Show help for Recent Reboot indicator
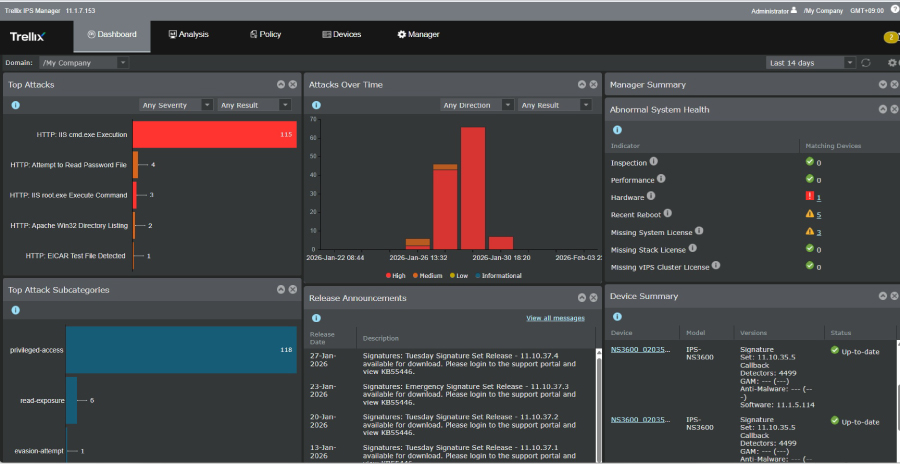The image size is (900, 464). tap(668, 214)
